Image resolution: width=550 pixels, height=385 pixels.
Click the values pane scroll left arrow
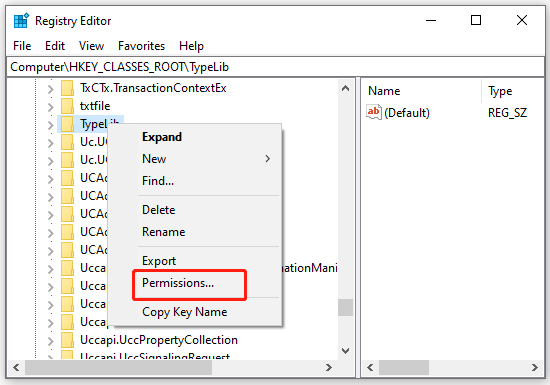(x=370, y=367)
